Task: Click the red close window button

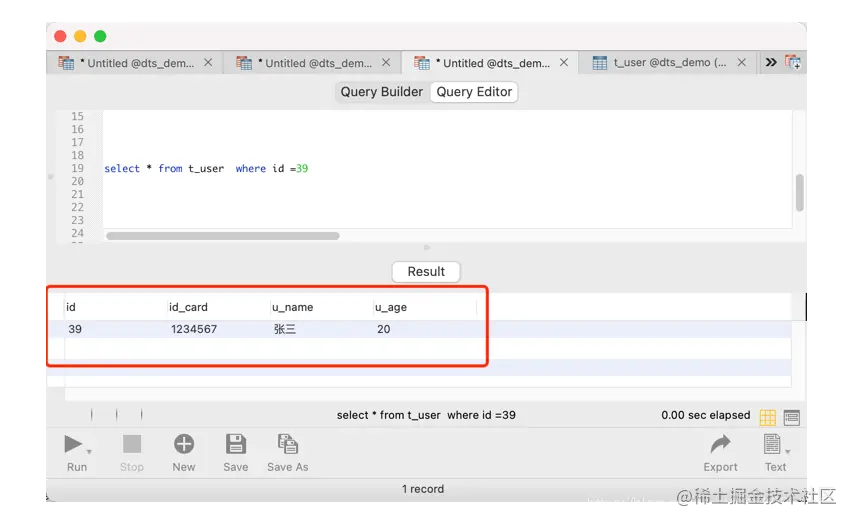Action: 60,36
